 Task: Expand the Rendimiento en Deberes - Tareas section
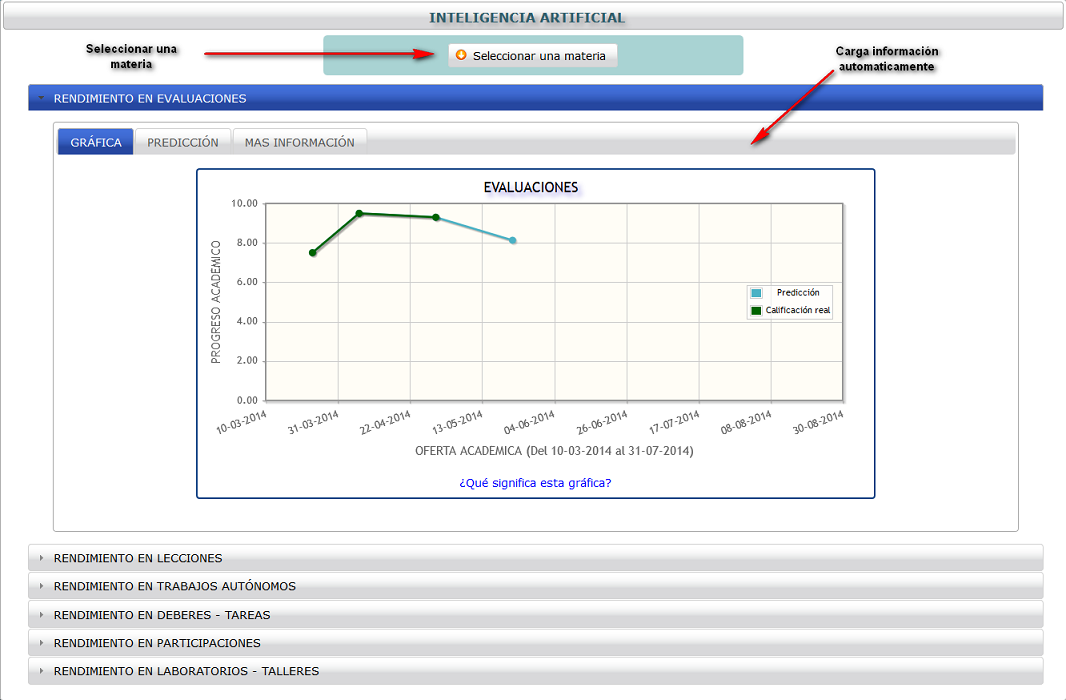[x=535, y=614]
